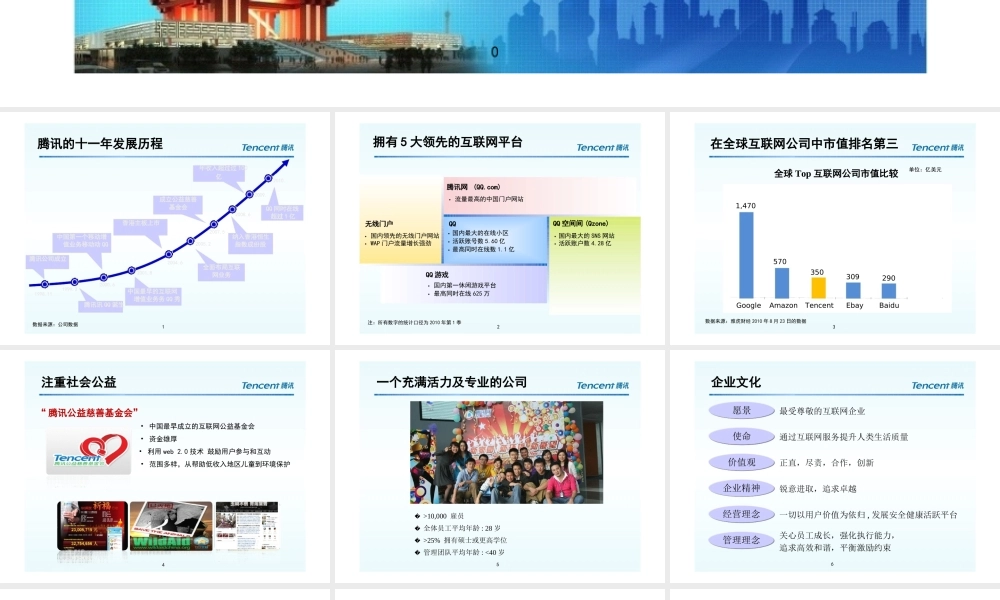
Task: Click the 管理理念 oval label
Action: [741, 540]
